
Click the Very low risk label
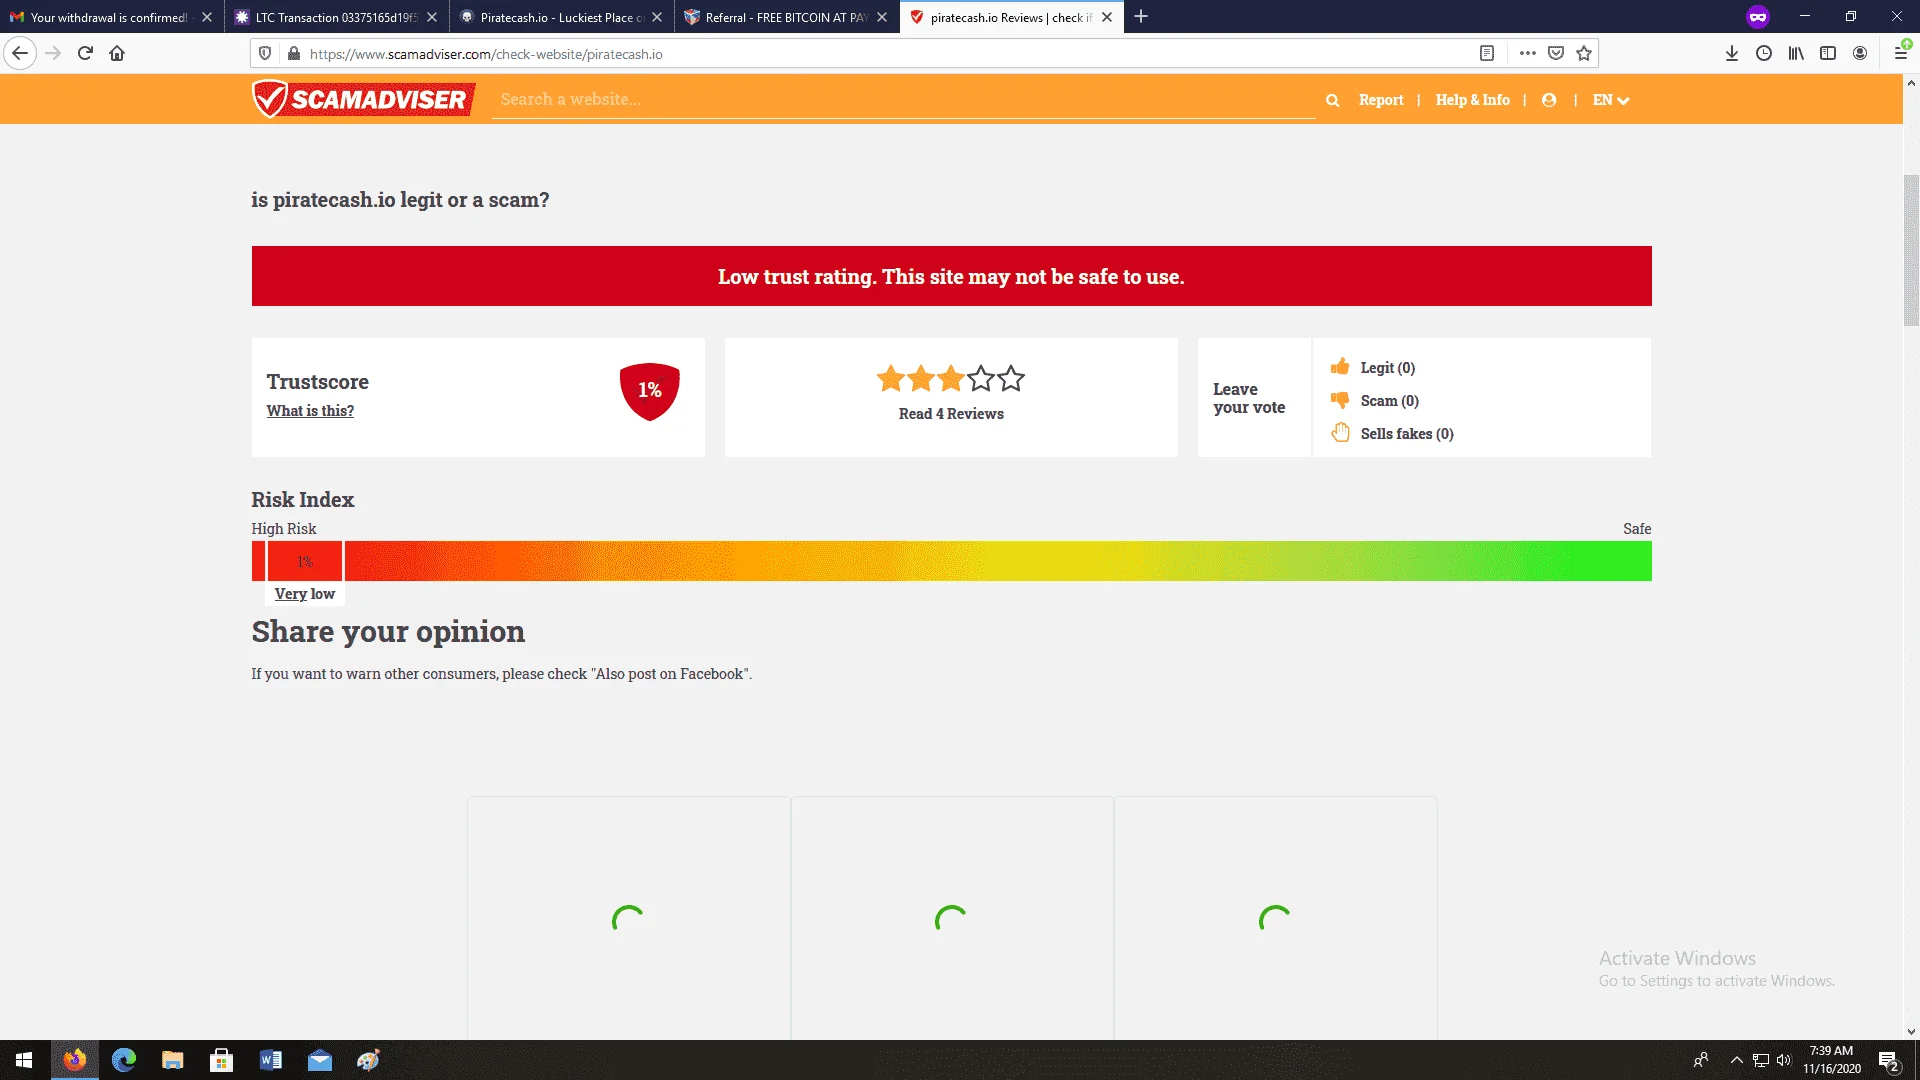pyautogui.click(x=305, y=594)
